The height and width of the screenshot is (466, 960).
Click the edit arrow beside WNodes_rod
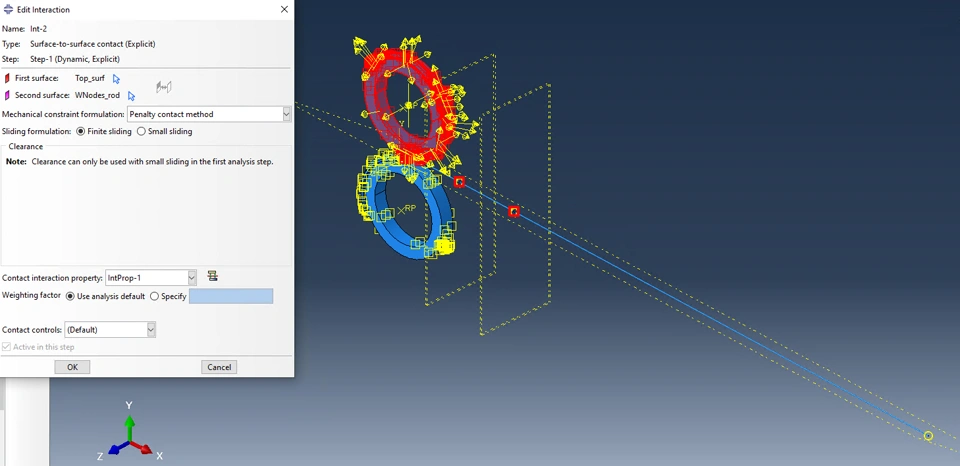131,96
